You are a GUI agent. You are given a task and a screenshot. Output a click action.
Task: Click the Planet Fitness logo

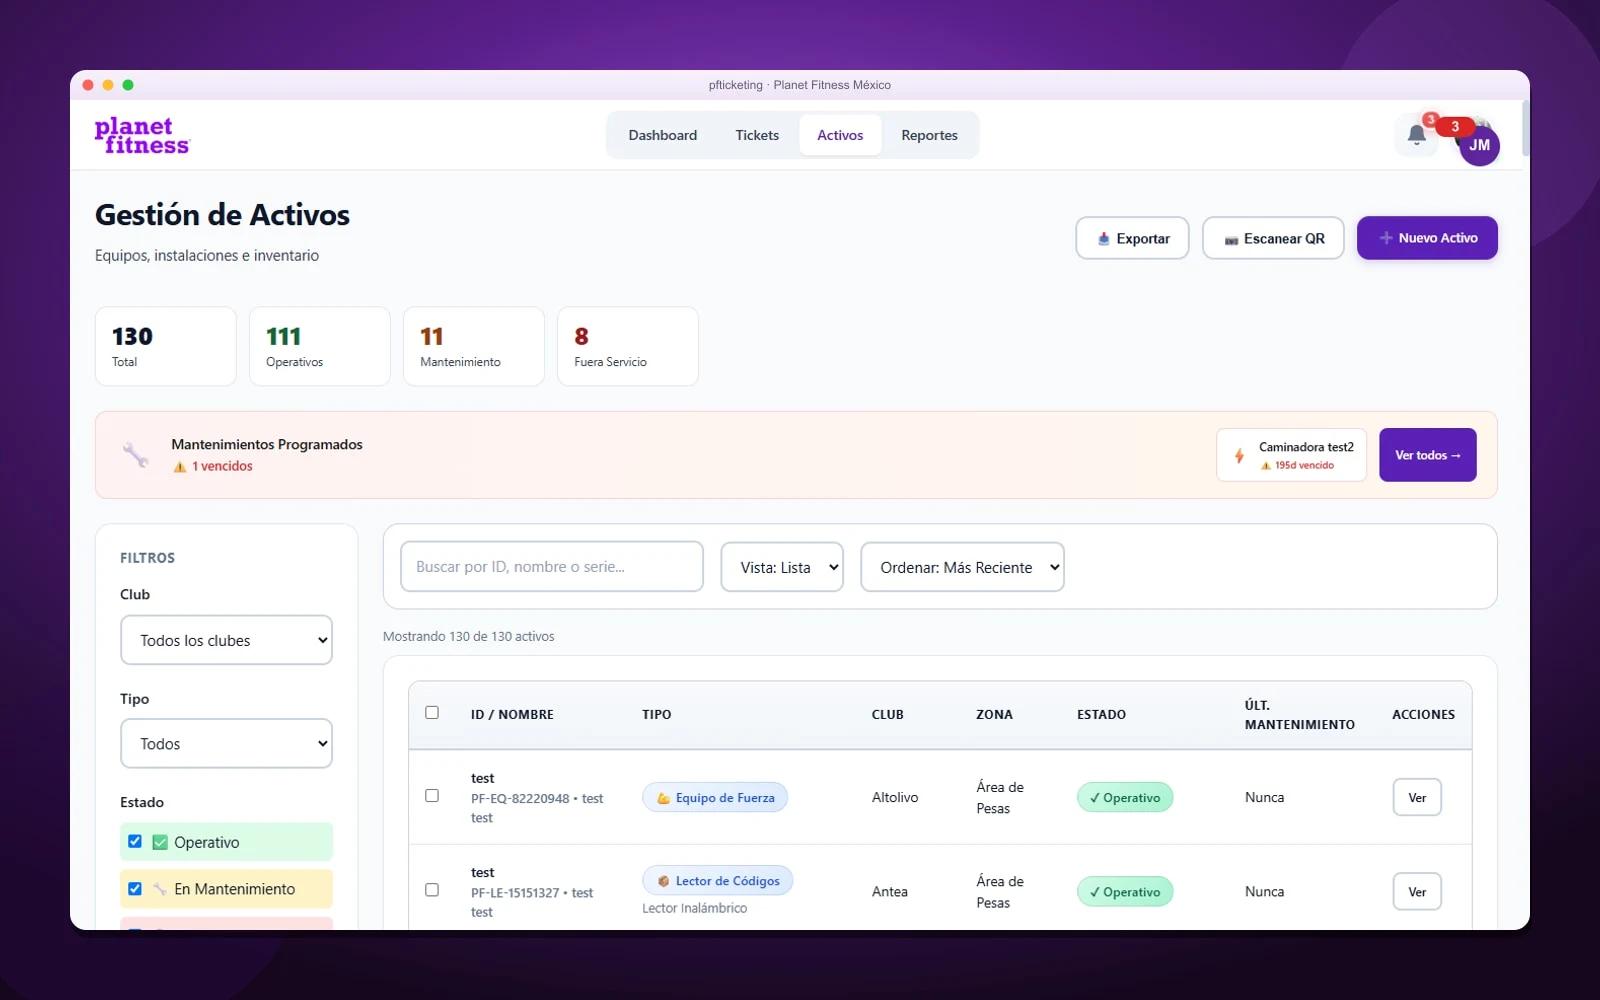click(142, 136)
